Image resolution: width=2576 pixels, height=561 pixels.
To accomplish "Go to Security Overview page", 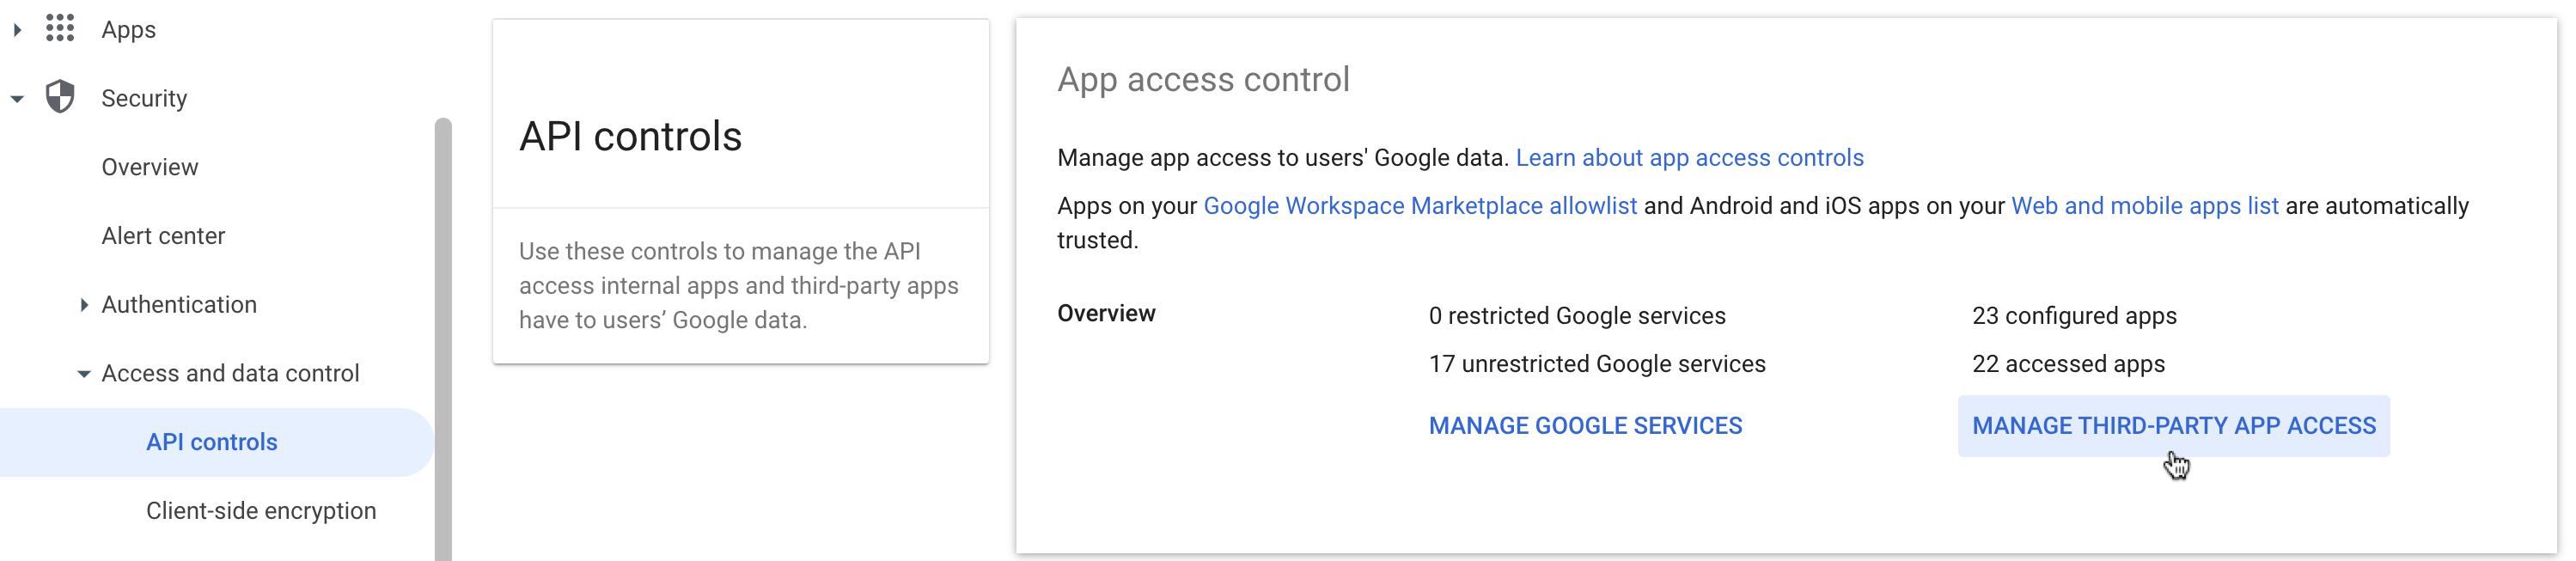I will 150,167.
